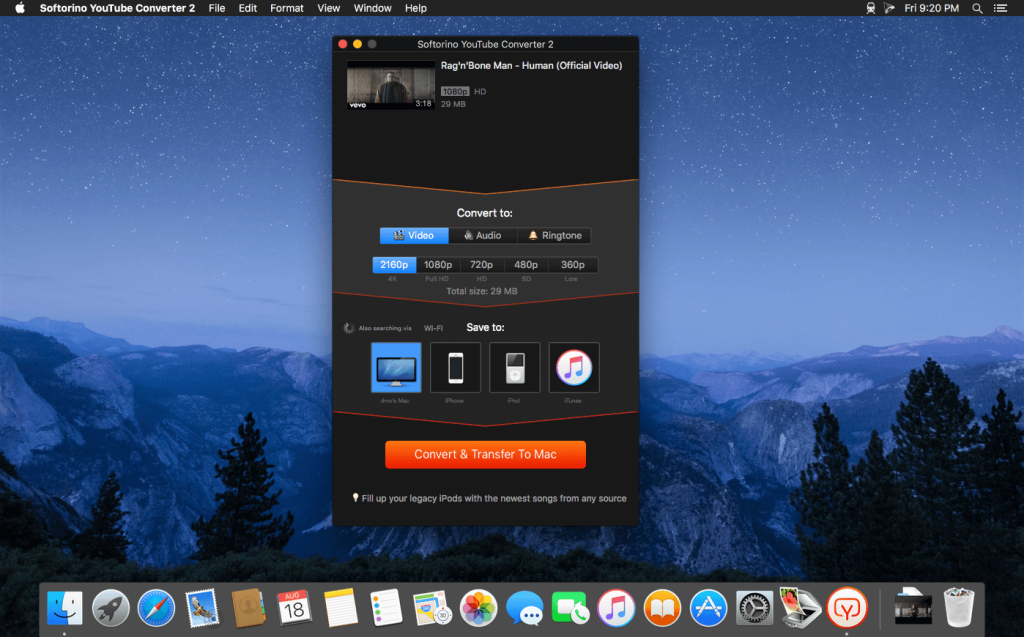1024x637 pixels.
Task: Choose the iPhone save destination icon
Action: click(x=455, y=367)
